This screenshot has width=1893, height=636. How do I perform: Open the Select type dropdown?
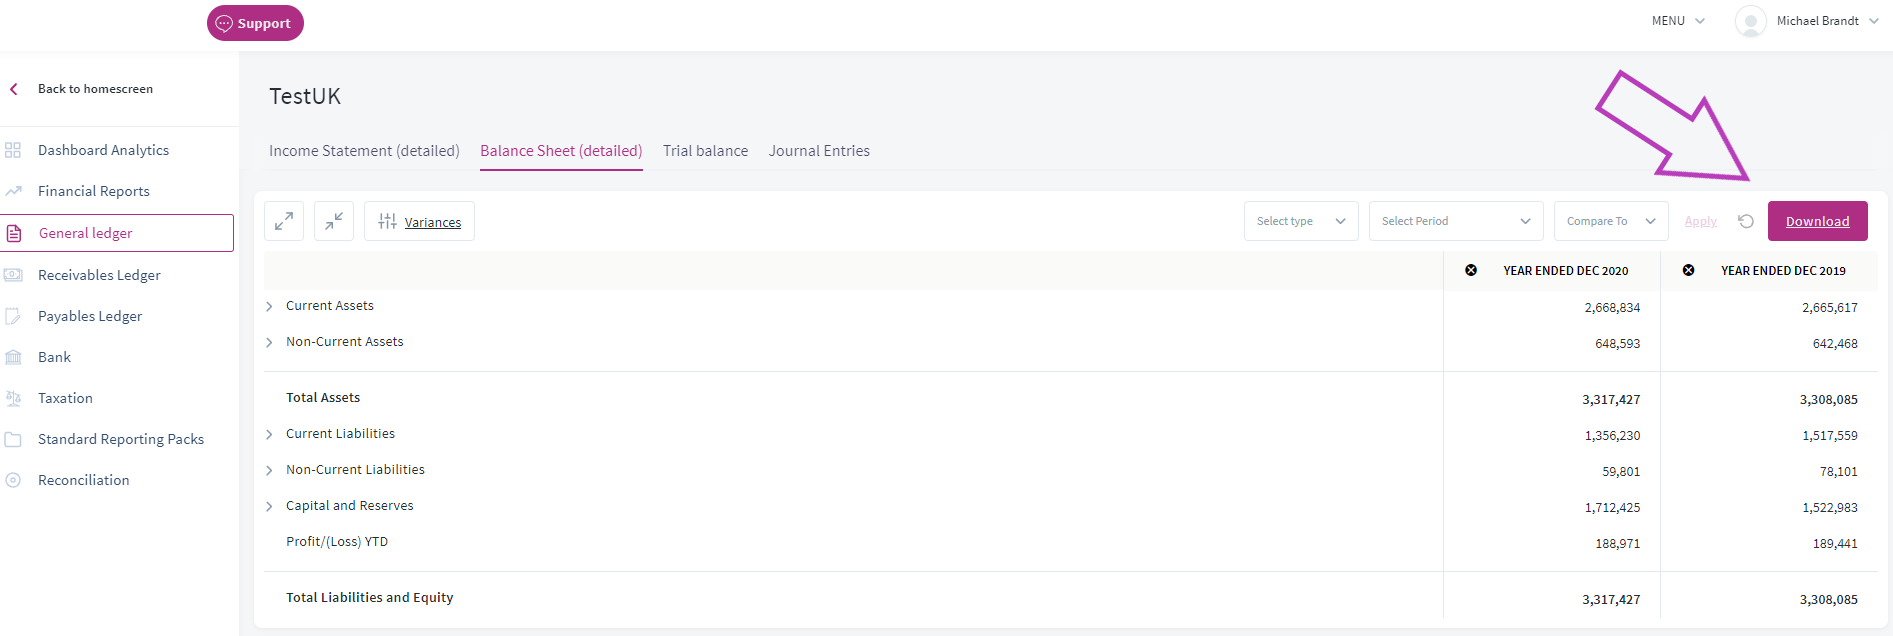click(x=1301, y=221)
